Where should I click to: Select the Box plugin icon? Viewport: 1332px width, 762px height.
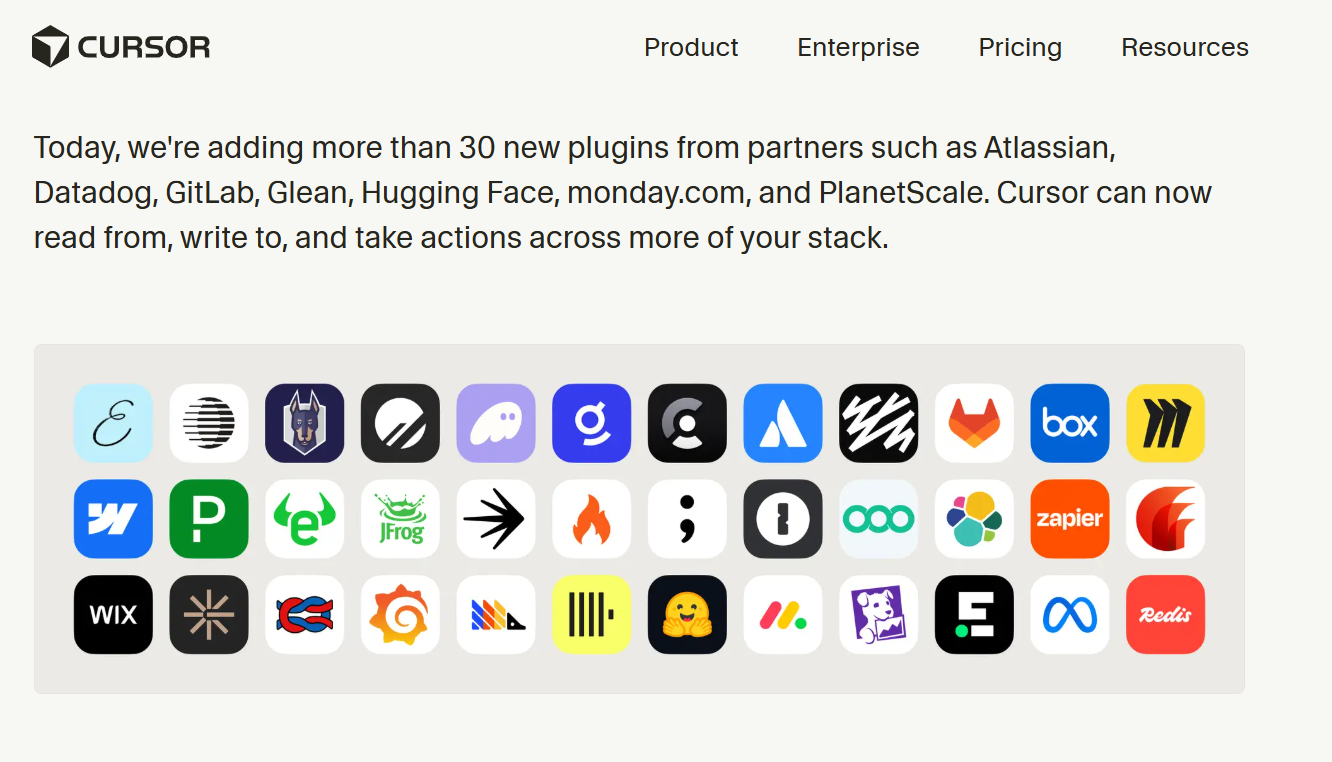coord(1070,423)
